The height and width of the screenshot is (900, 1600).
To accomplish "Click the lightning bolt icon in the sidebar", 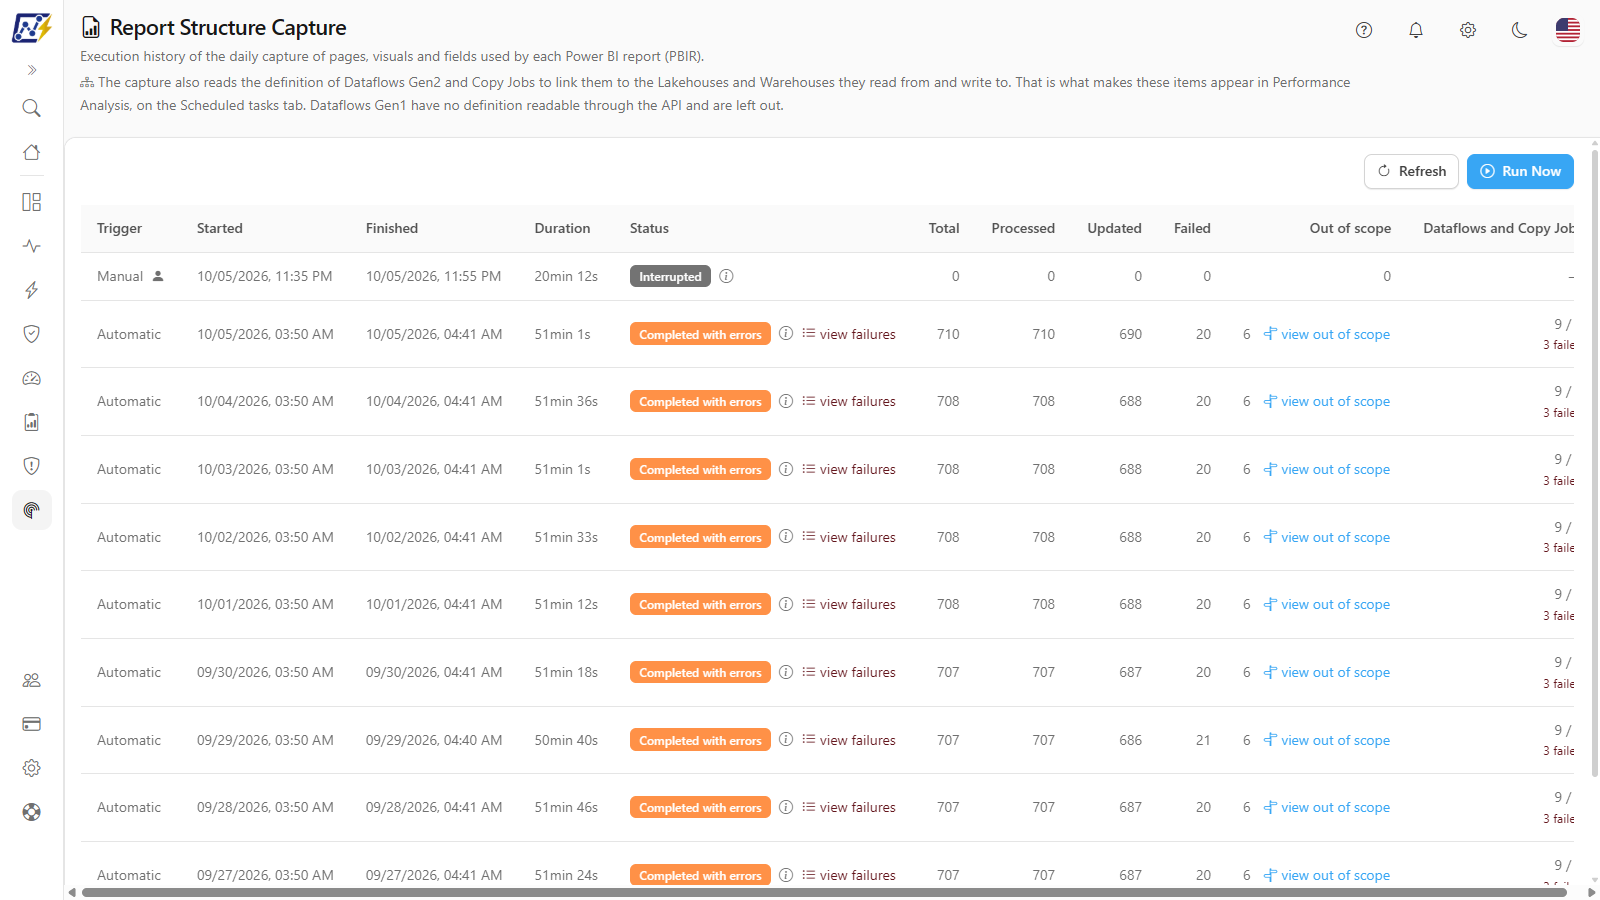I will [x=32, y=290].
